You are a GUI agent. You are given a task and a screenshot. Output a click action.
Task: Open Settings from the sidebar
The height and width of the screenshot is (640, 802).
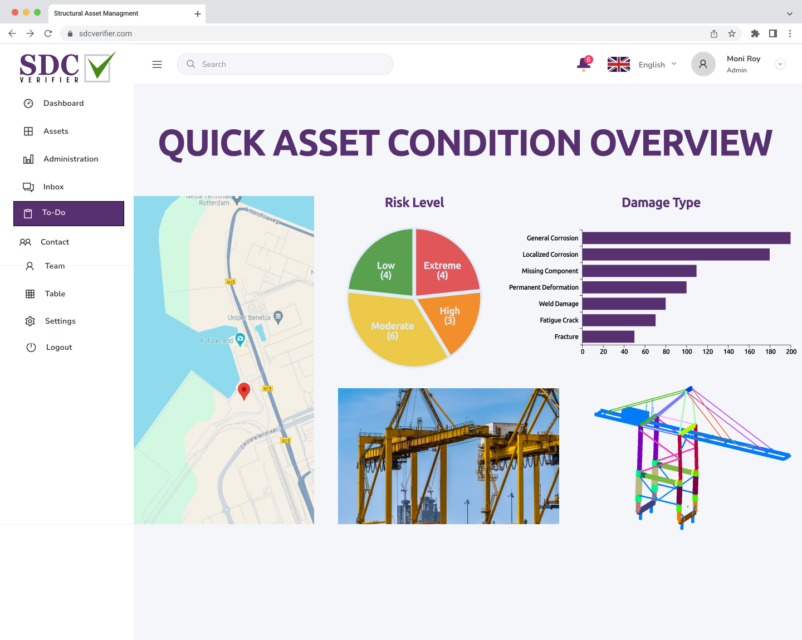(x=59, y=321)
